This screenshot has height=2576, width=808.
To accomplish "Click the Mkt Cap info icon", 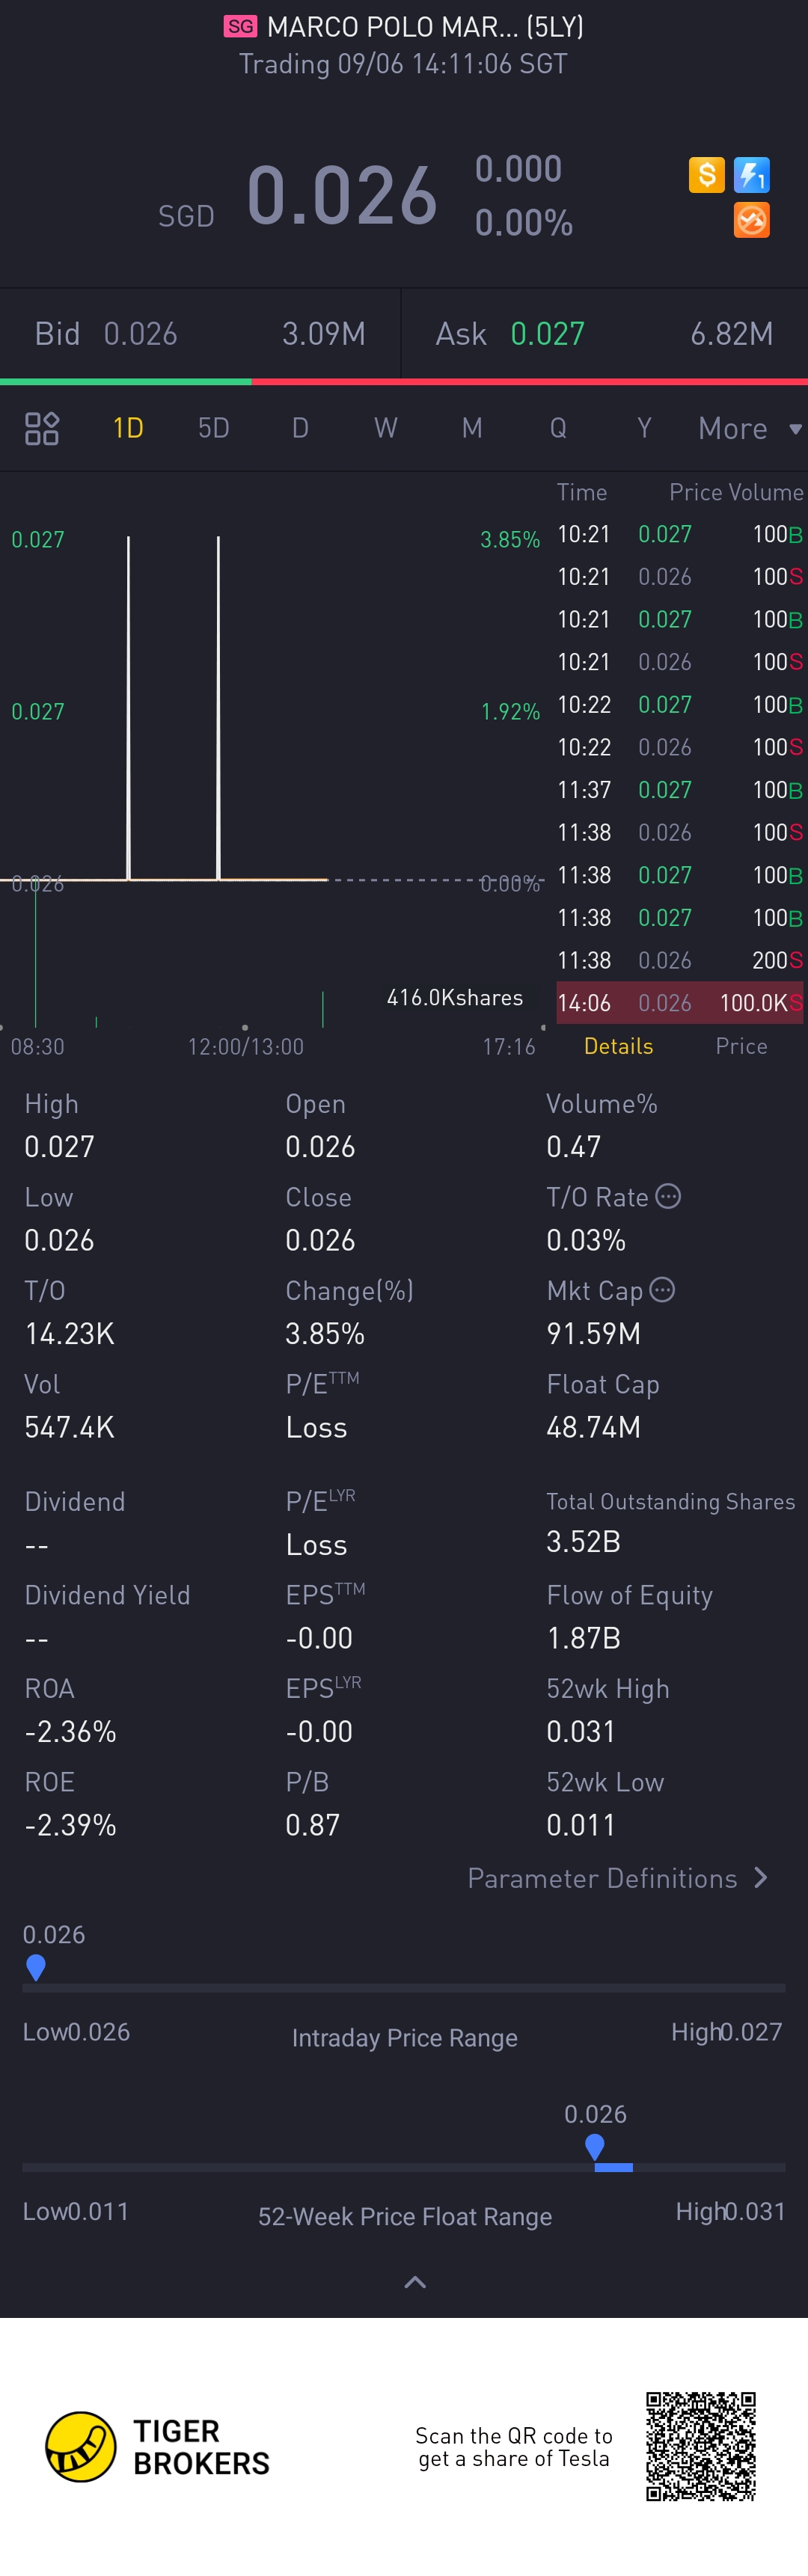I will click(662, 1290).
